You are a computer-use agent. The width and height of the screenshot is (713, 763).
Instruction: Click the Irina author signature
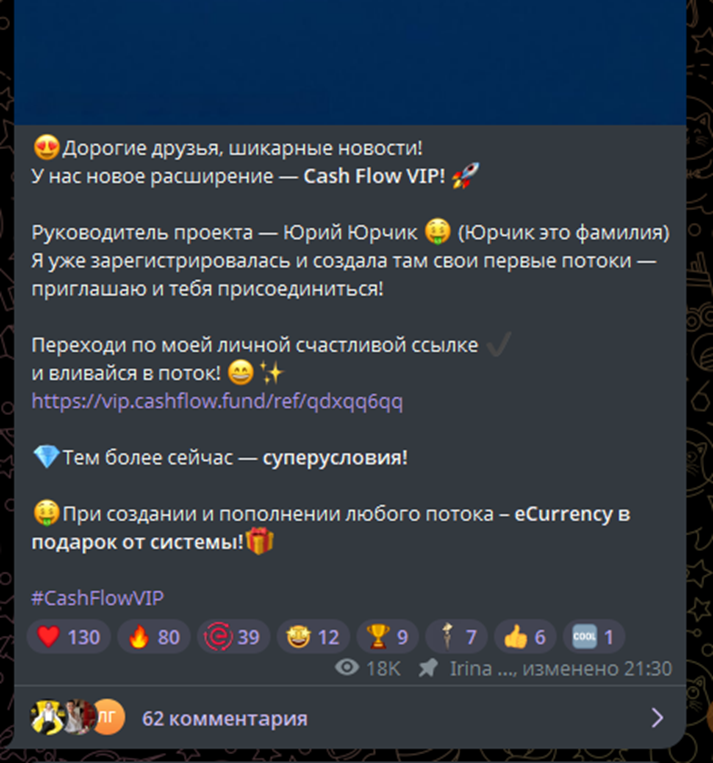482,669
